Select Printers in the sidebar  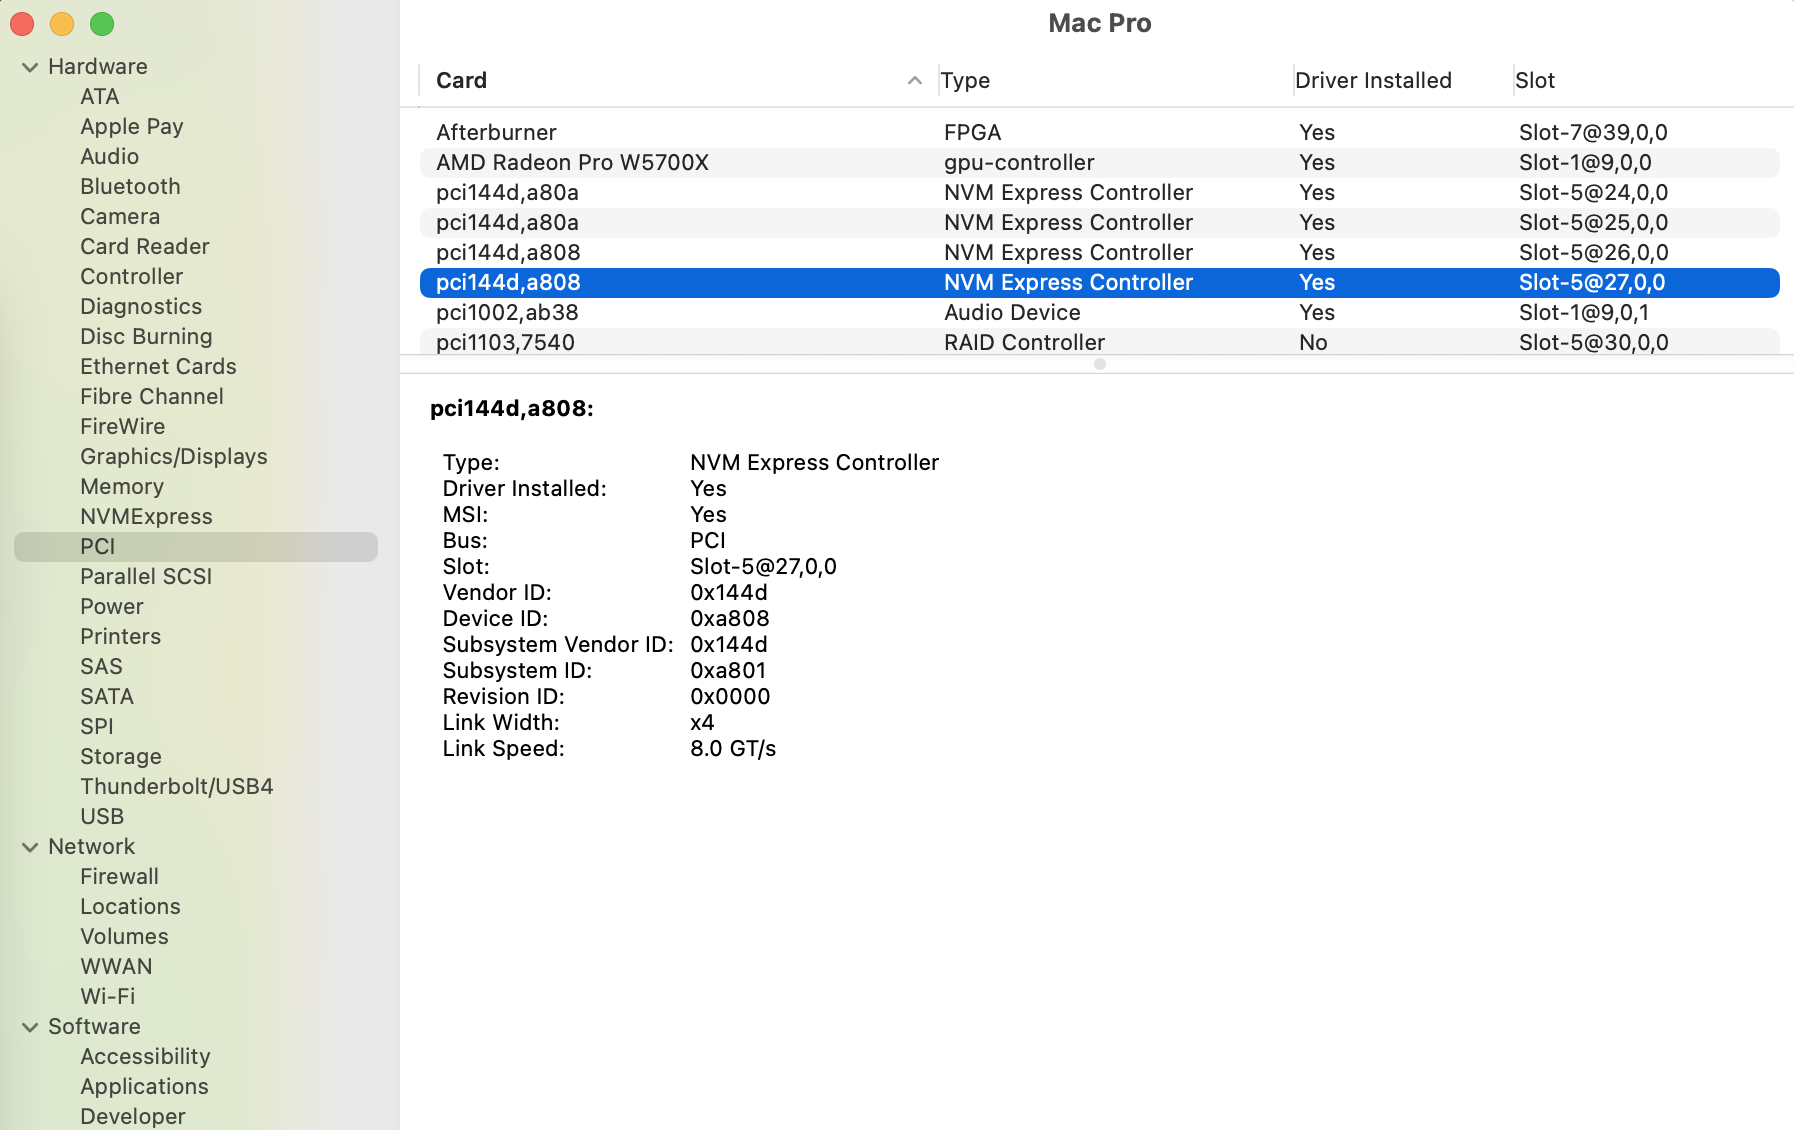(120, 637)
